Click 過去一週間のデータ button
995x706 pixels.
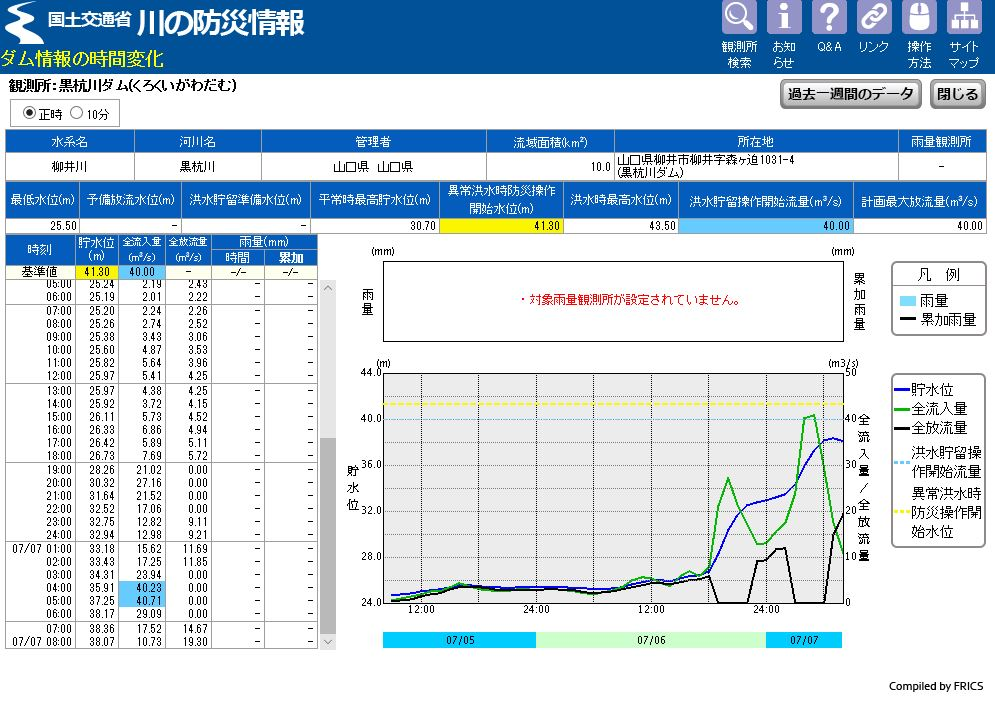pos(850,95)
